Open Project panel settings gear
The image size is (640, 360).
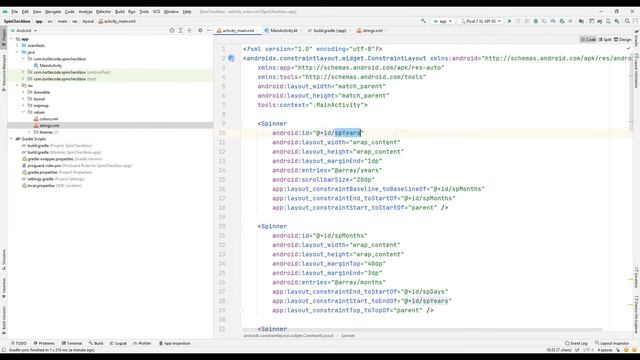pos(200,30)
